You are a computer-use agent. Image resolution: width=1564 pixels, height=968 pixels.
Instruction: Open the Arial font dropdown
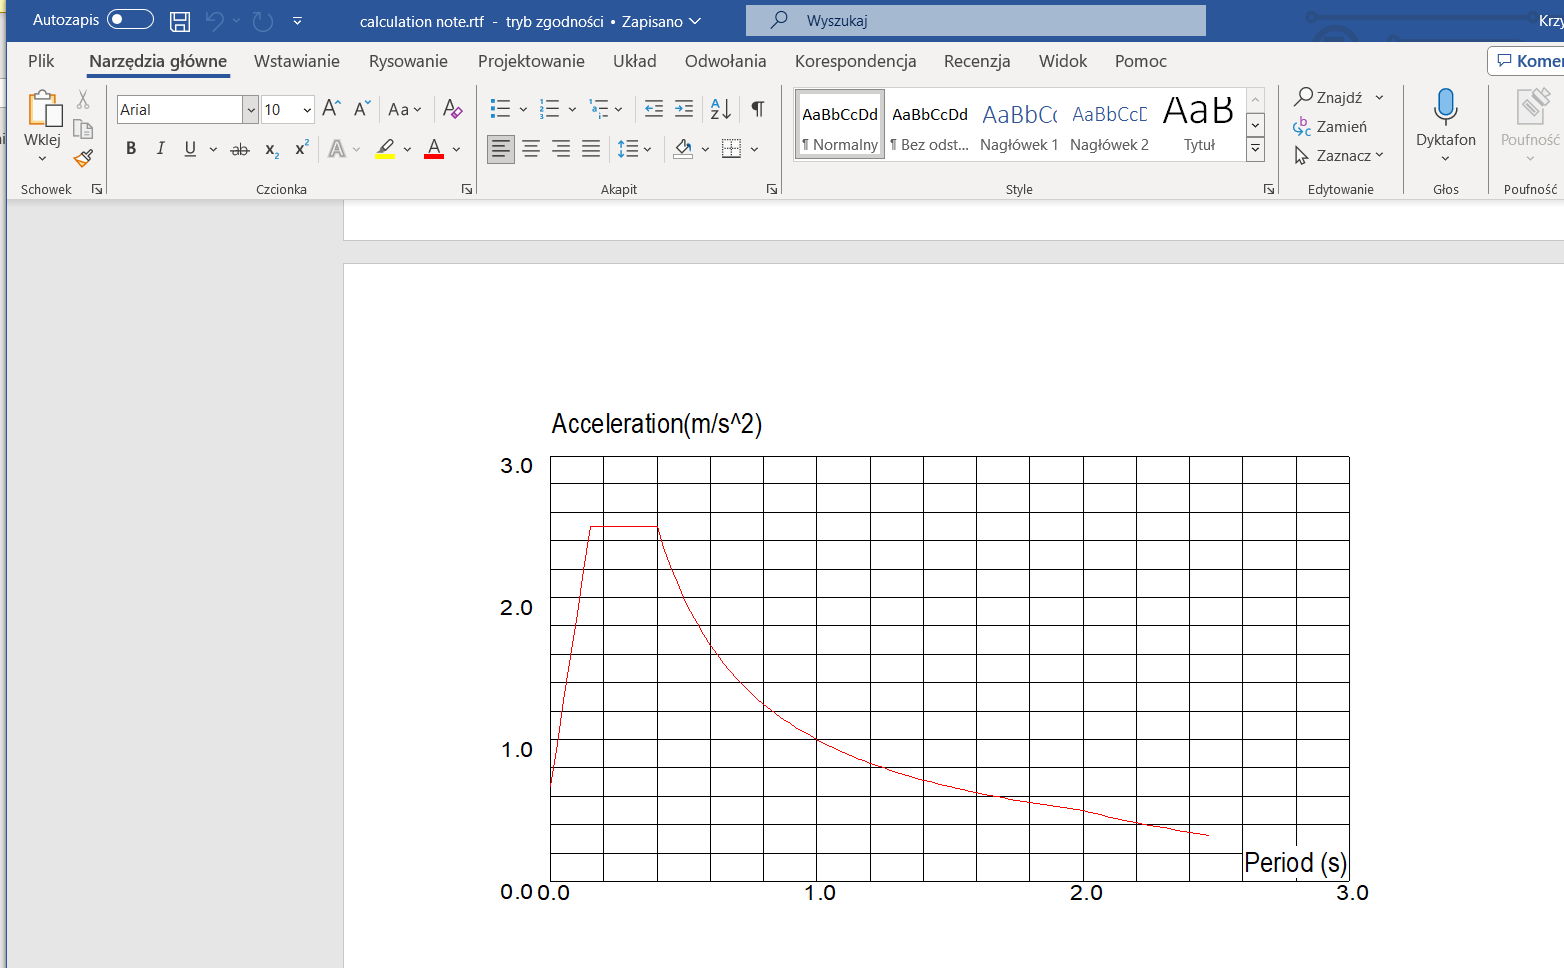click(251, 109)
